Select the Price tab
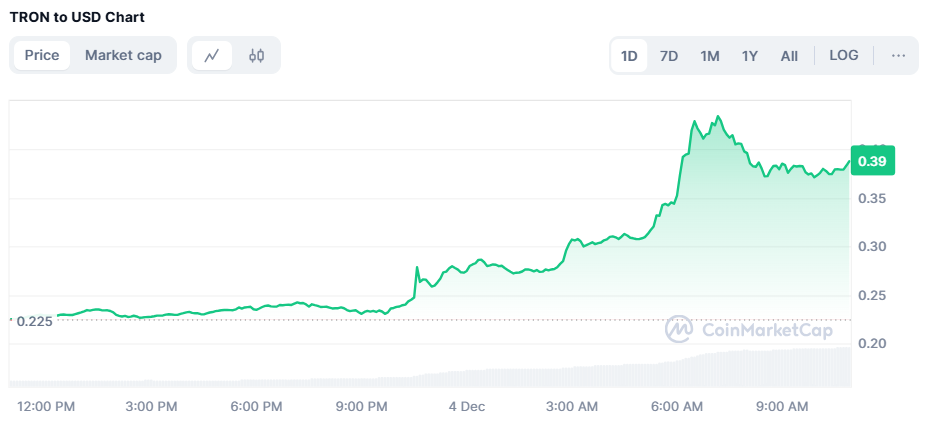929x424 pixels. [x=42, y=56]
